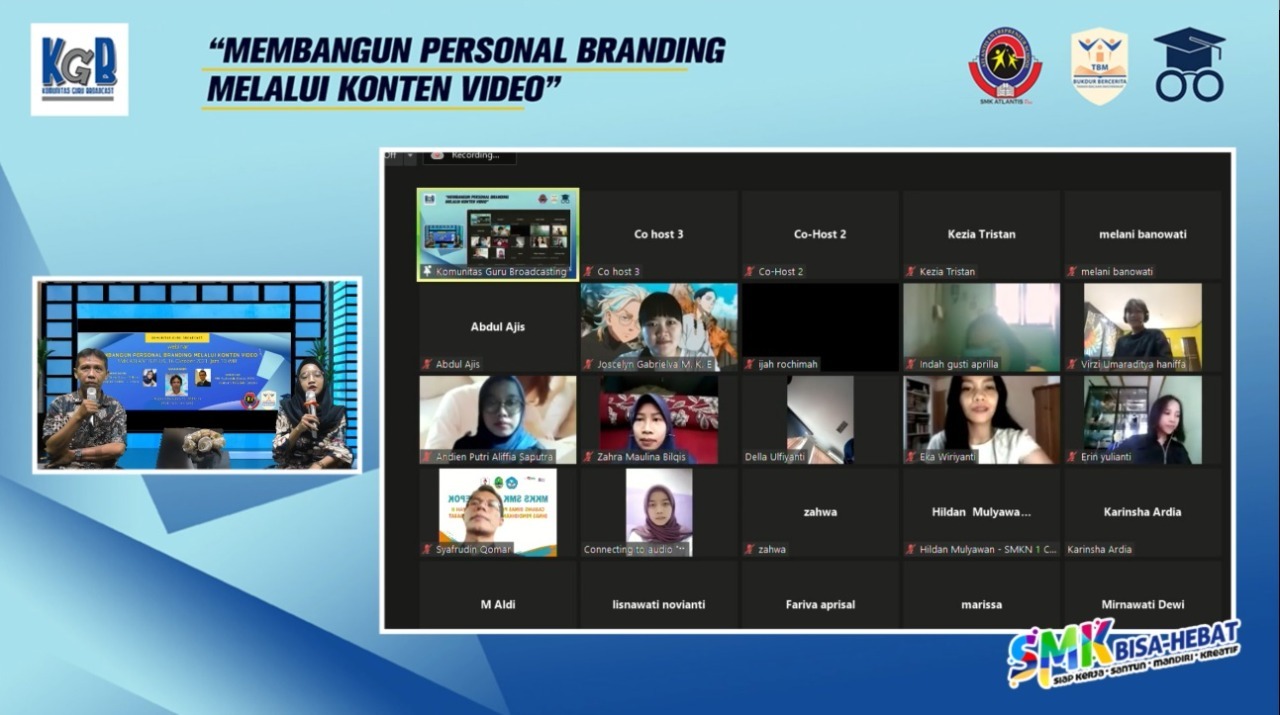This screenshot has width=1280, height=715.
Task: Select the KGB Komunitas Guru Broadcast logo
Action: [x=79, y=68]
